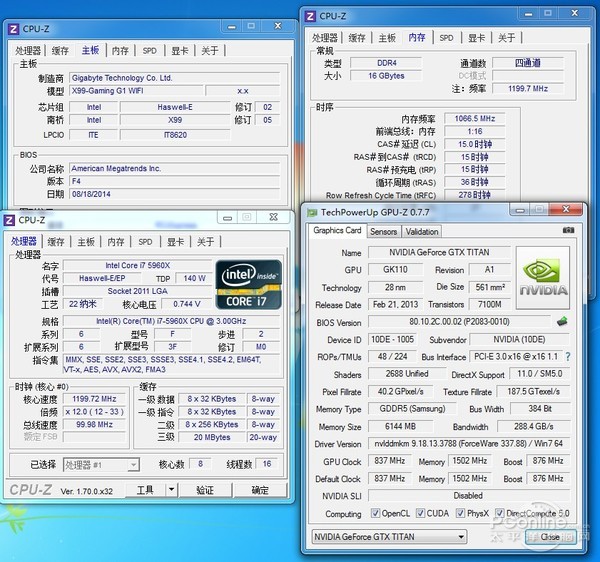Screen dimensions: 600x562
Task: Click the 确定 button in CPU-Z
Action: [260, 489]
